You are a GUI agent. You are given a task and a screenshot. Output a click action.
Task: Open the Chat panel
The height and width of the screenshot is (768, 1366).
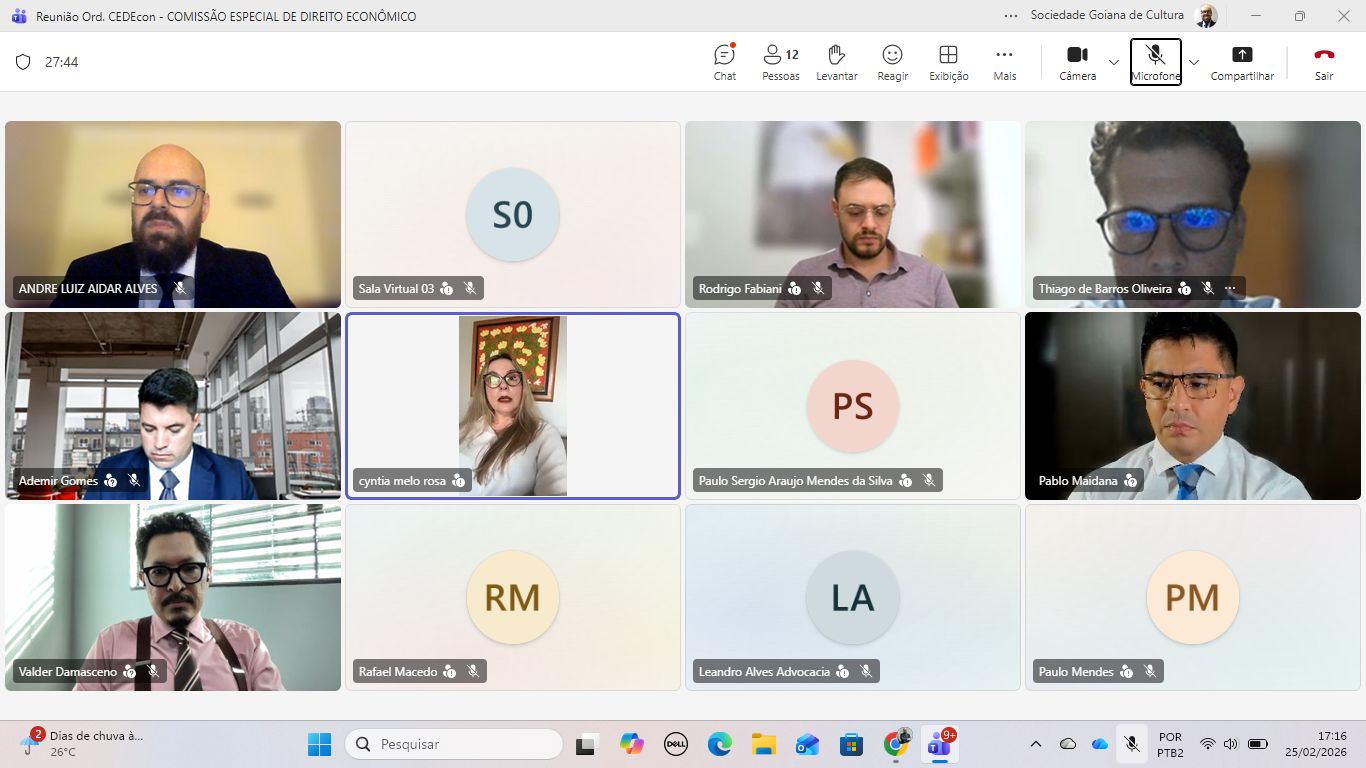pyautogui.click(x=725, y=62)
